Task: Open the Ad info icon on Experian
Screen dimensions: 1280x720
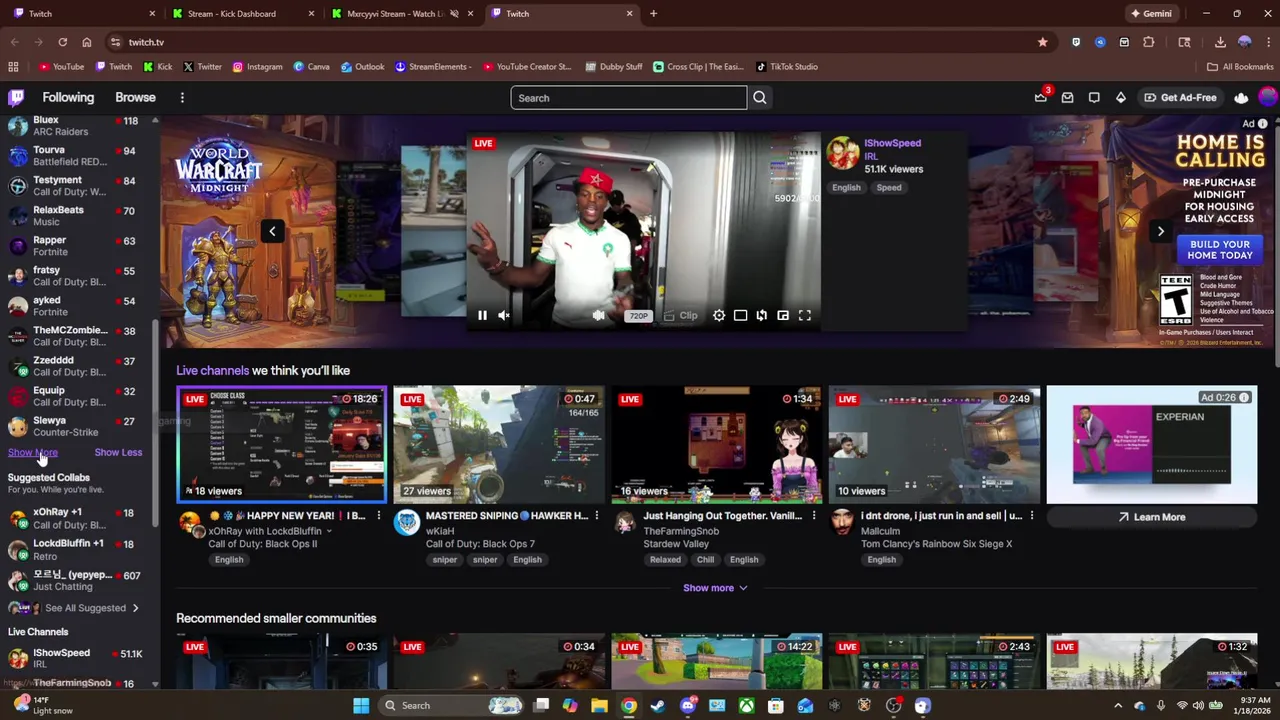Action: pos(1244,397)
